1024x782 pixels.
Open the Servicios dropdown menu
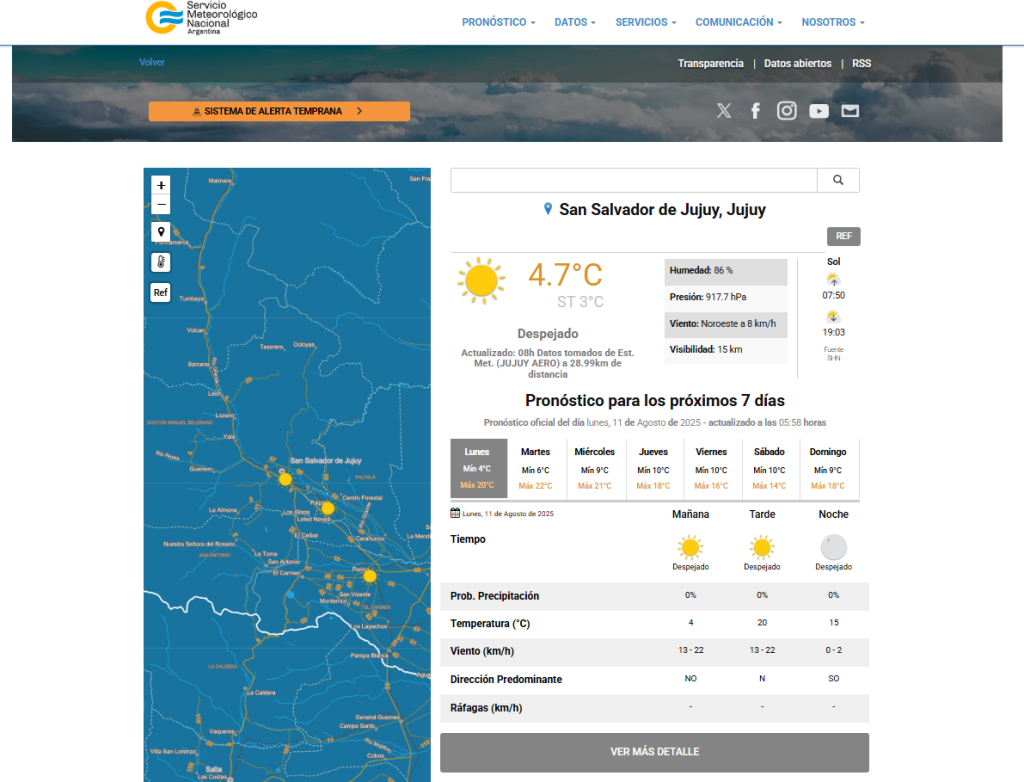pos(645,22)
